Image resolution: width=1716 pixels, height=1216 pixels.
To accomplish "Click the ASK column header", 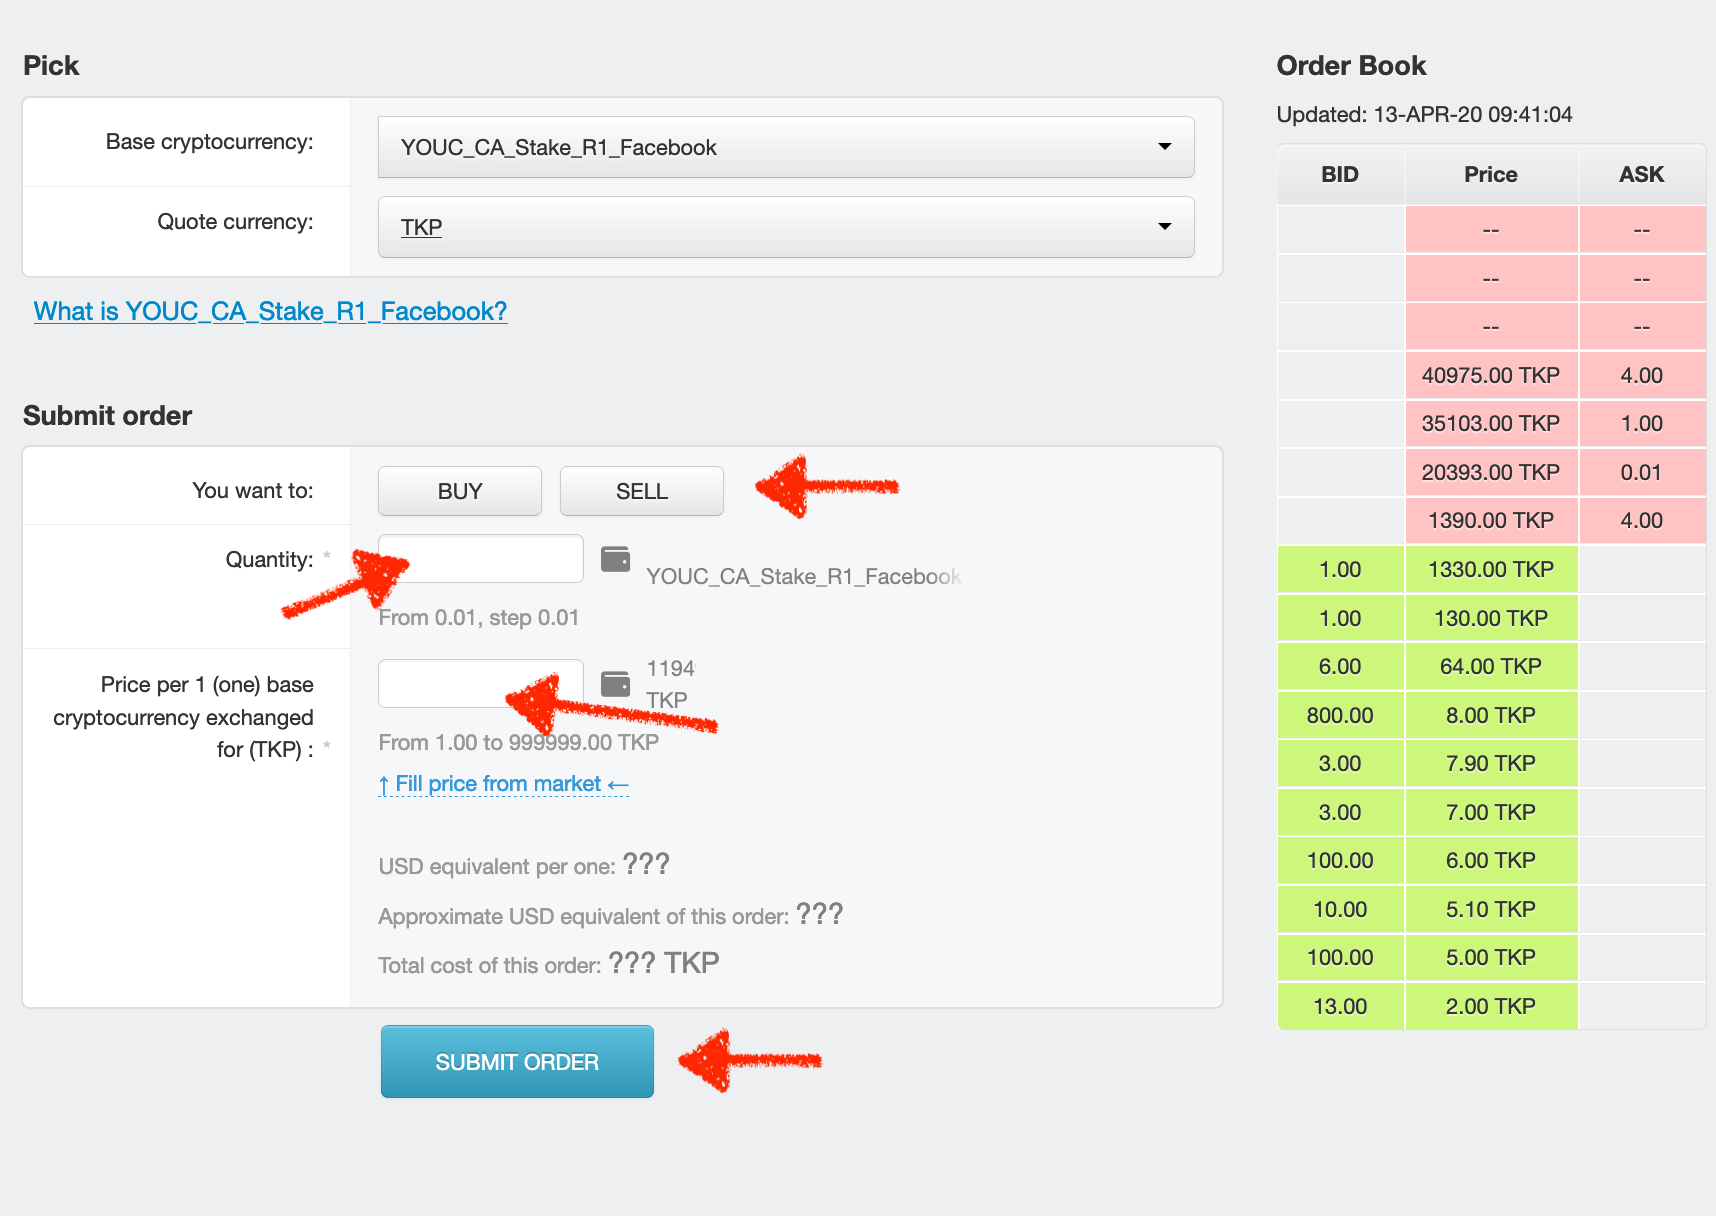I will [1641, 174].
